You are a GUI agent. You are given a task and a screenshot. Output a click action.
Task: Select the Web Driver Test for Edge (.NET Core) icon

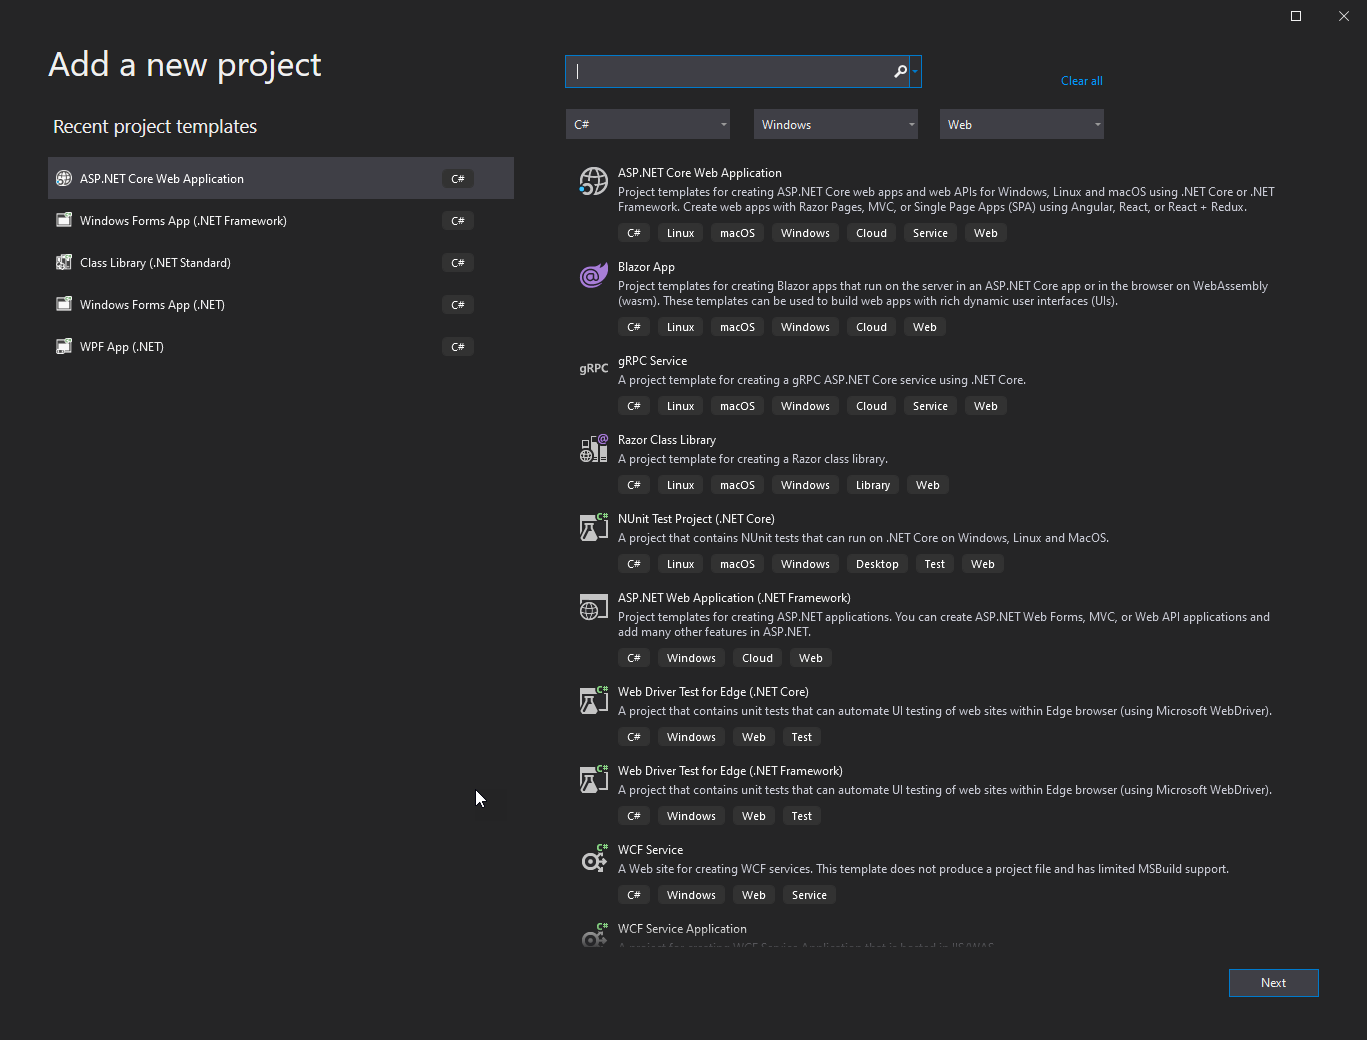click(594, 700)
